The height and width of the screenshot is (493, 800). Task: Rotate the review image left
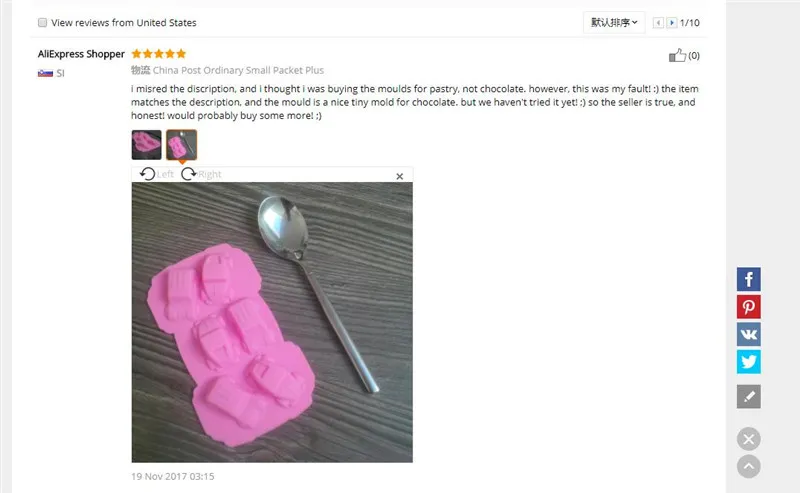point(156,174)
